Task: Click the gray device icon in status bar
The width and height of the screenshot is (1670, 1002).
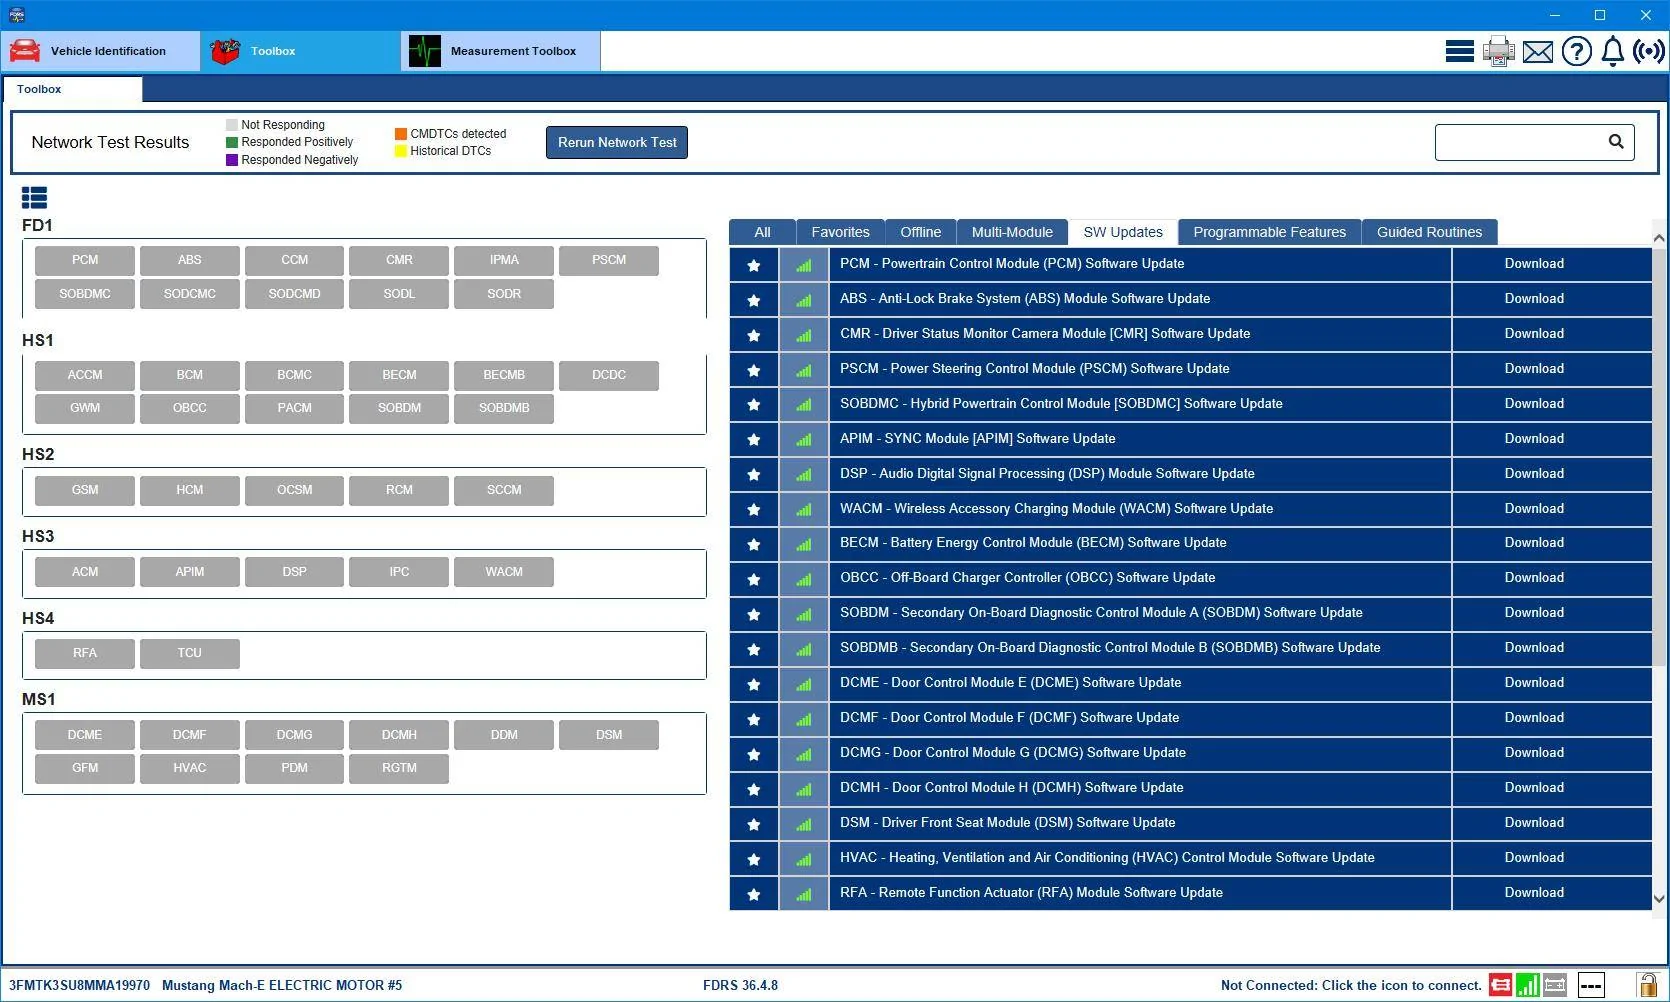Action: (x=1555, y=985)
